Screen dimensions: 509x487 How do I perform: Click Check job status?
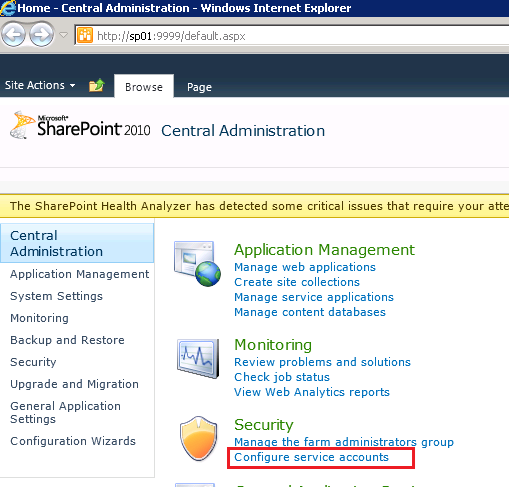[x=282, y=377]
